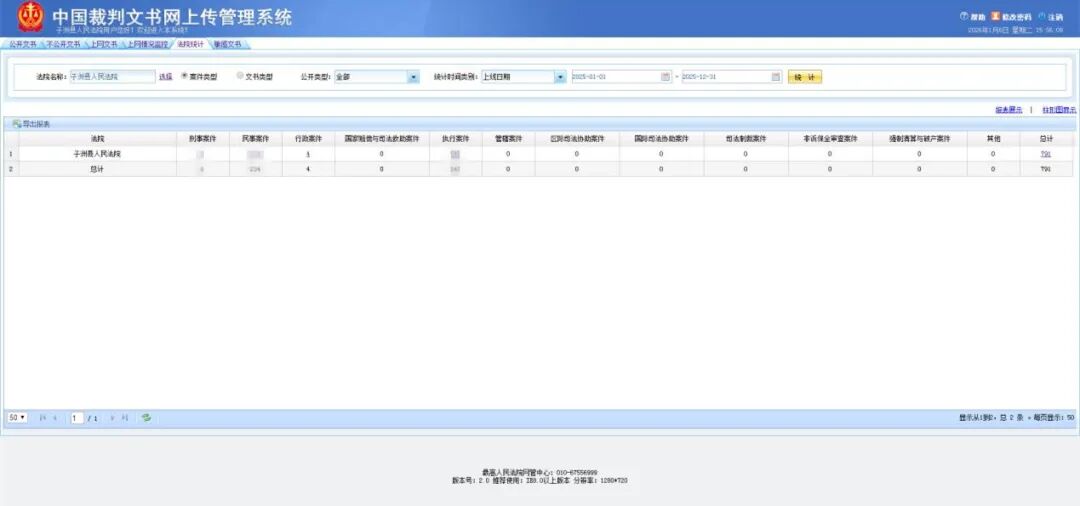Click the 选择 link beside court name

[x=165, y=77]
